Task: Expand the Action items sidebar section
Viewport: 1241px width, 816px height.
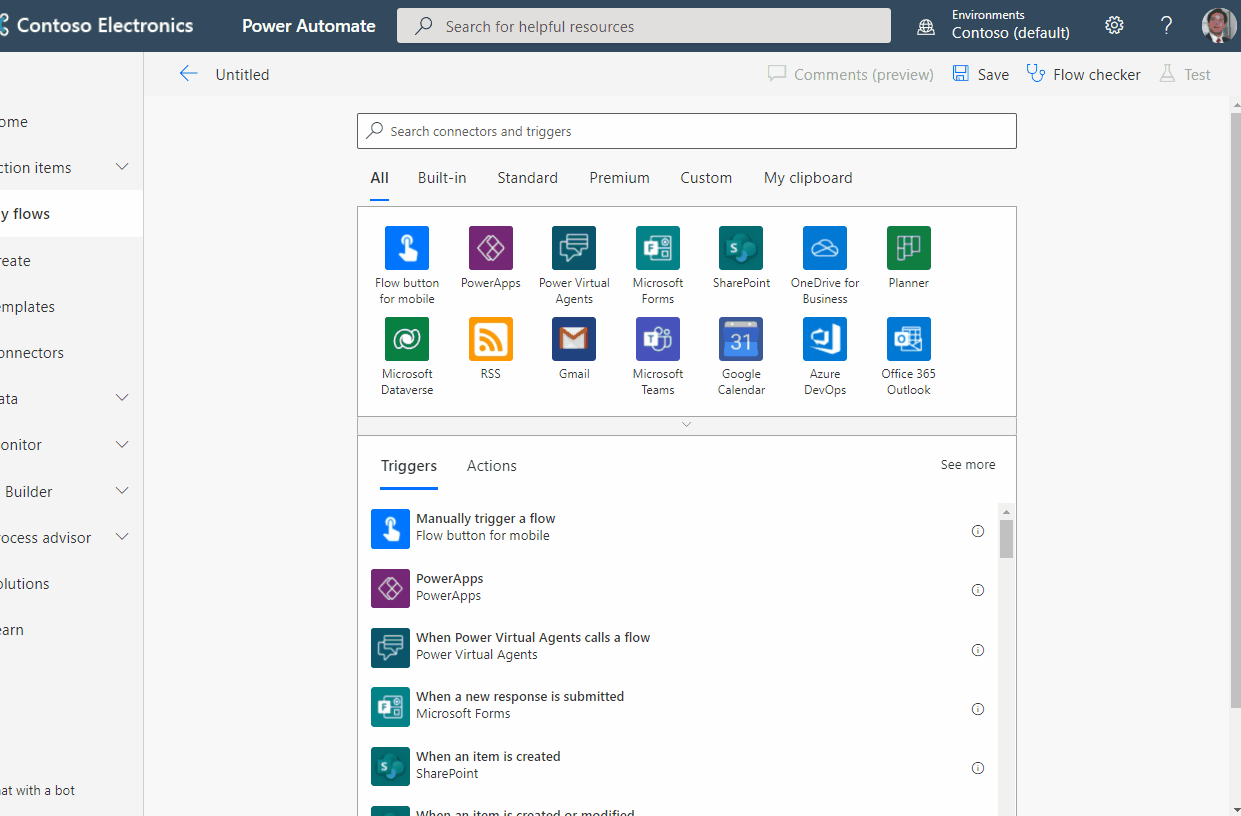Action: point(122,167)
